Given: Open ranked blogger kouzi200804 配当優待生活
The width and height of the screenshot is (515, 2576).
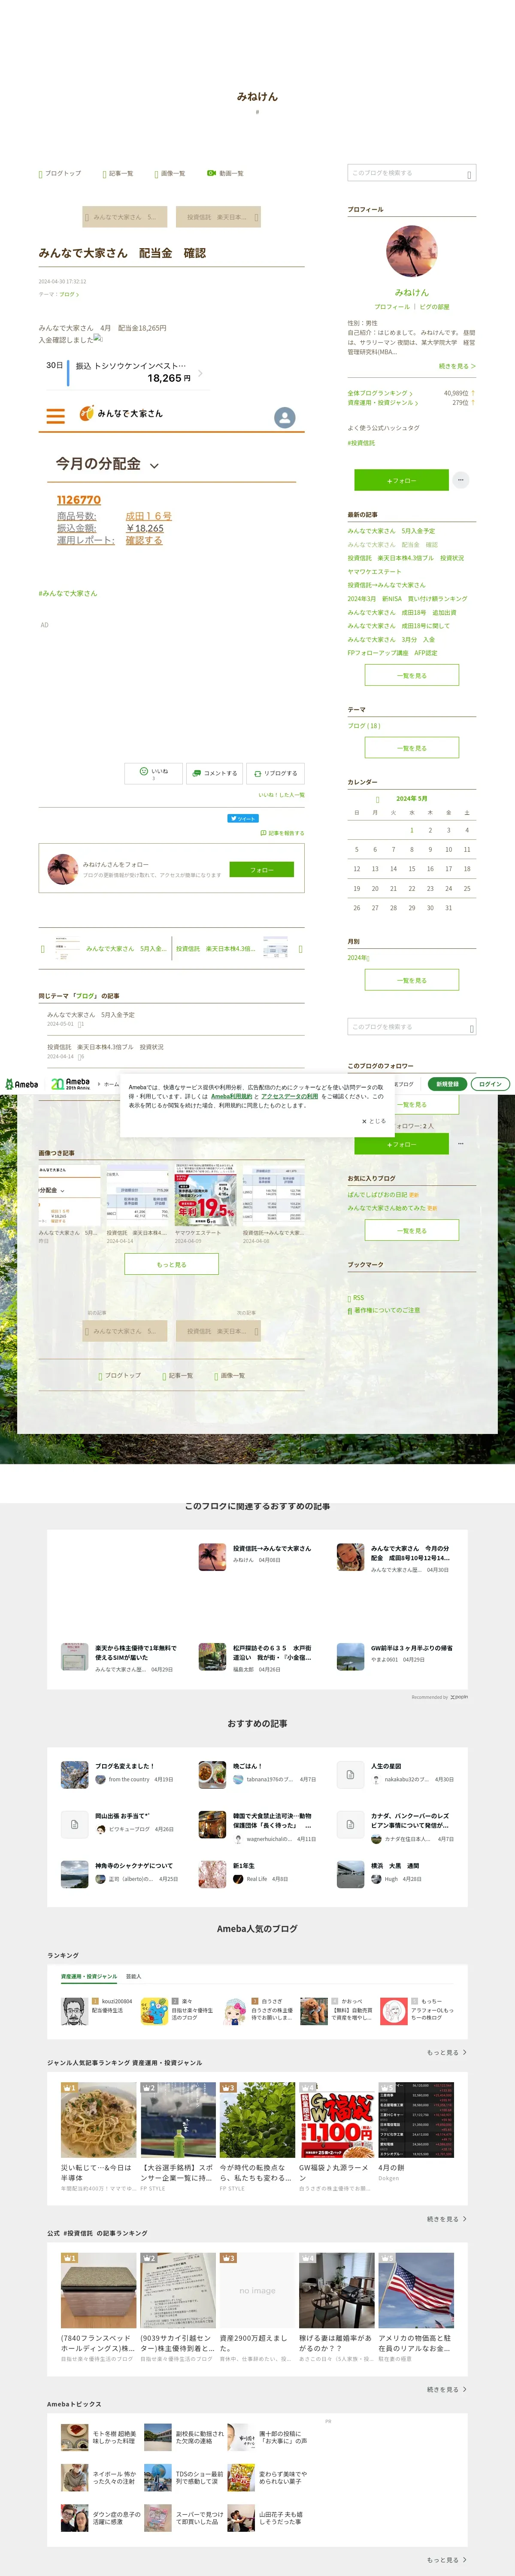Looking at the screenshot, I should tap(98, 2011).
